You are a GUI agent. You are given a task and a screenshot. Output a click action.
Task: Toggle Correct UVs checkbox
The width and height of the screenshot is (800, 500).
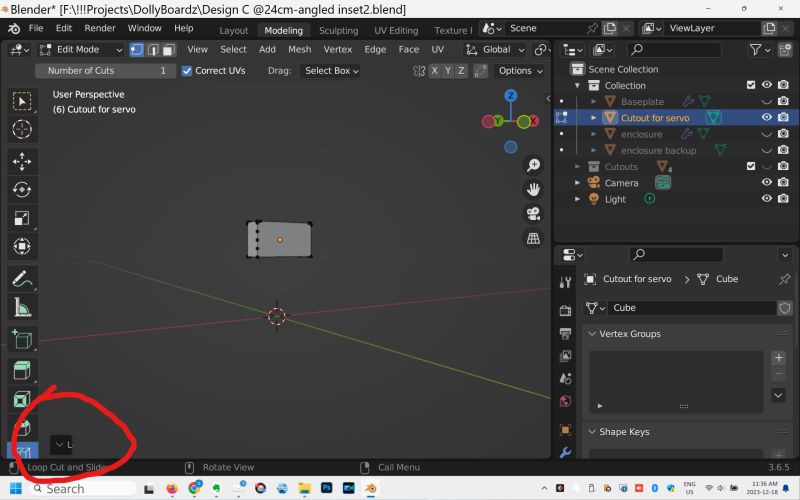click(x=187, y=71)
